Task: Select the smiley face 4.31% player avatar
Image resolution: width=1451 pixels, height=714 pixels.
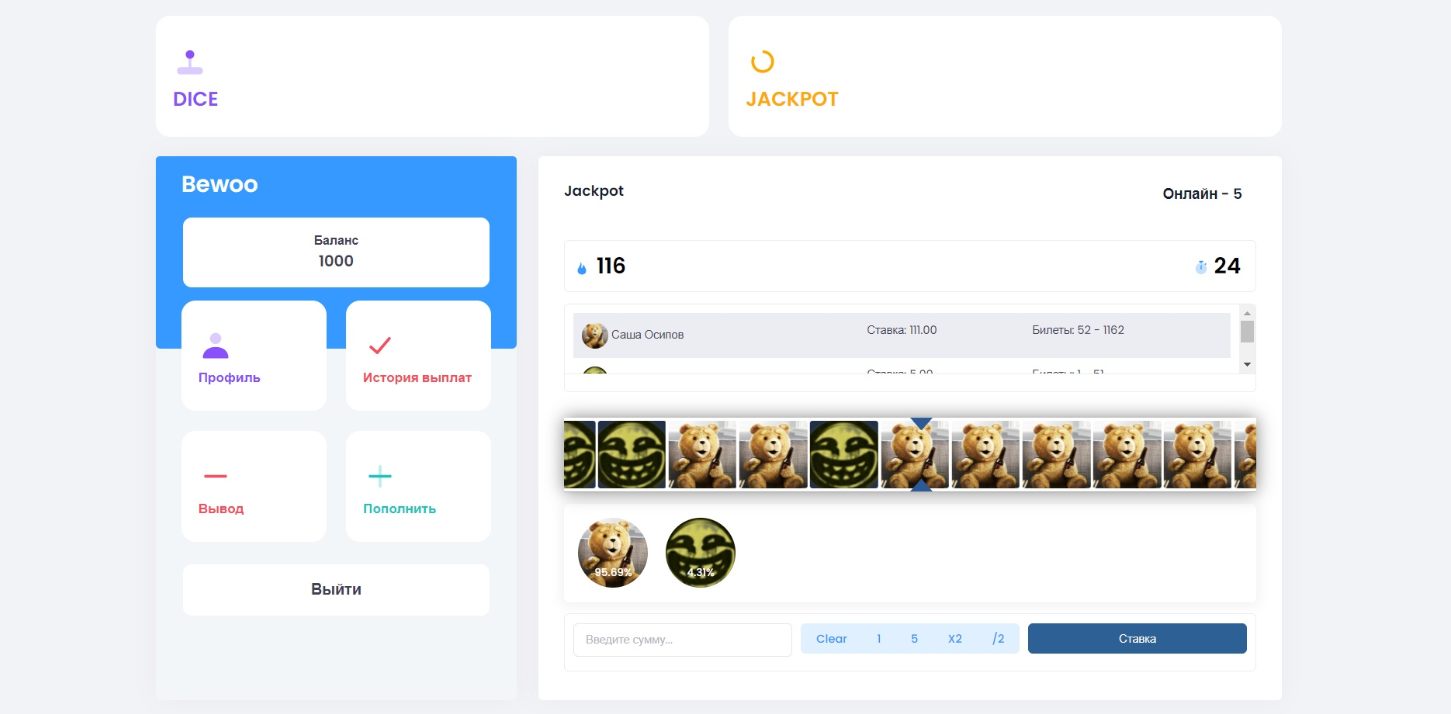Action: coord(701,552)
